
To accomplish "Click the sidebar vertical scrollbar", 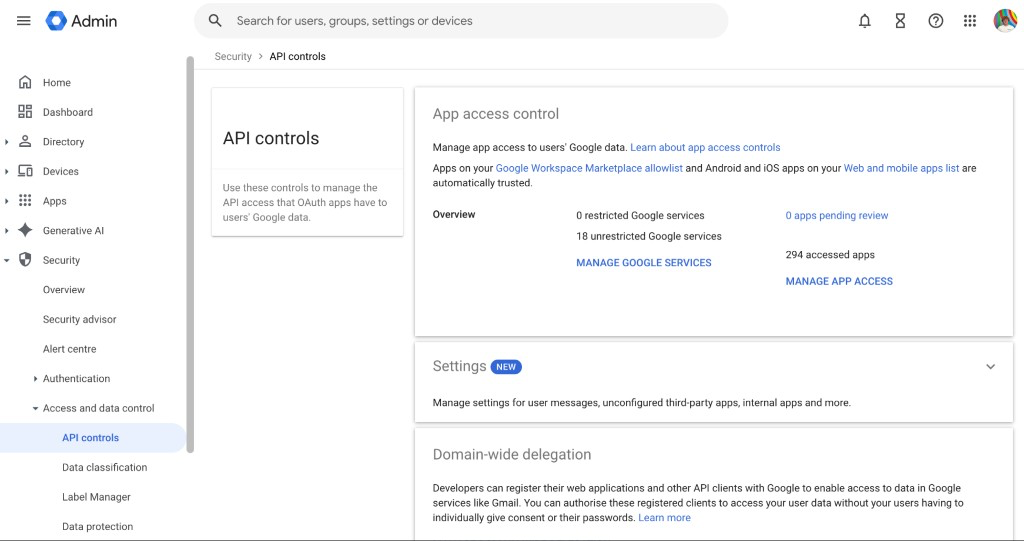I will coord(190,255).
